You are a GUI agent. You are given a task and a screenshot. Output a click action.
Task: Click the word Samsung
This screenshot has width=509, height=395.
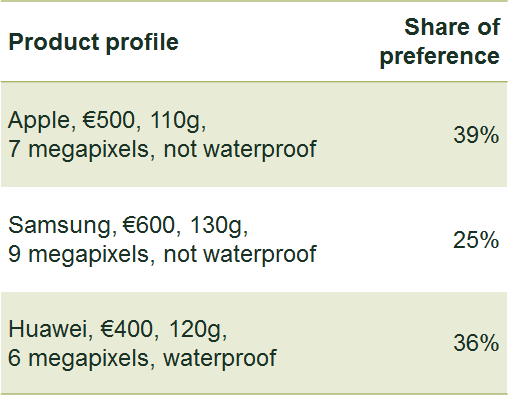point(59,227)
